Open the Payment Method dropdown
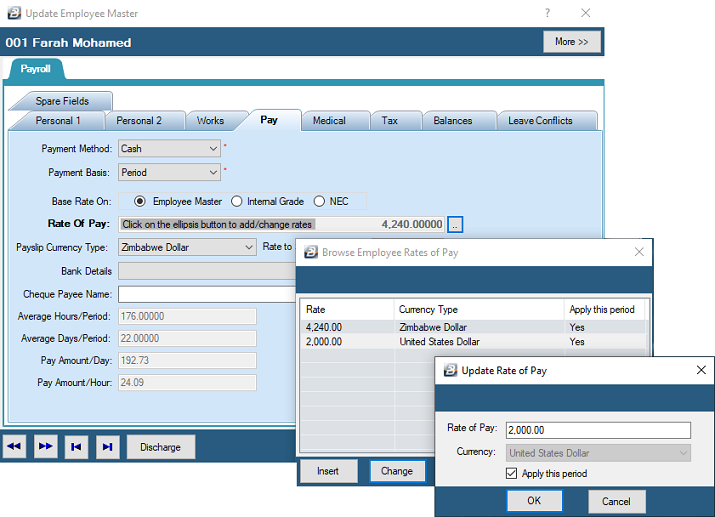The width and height of the screenshot is (715, 517). click(x=169, y=149)
